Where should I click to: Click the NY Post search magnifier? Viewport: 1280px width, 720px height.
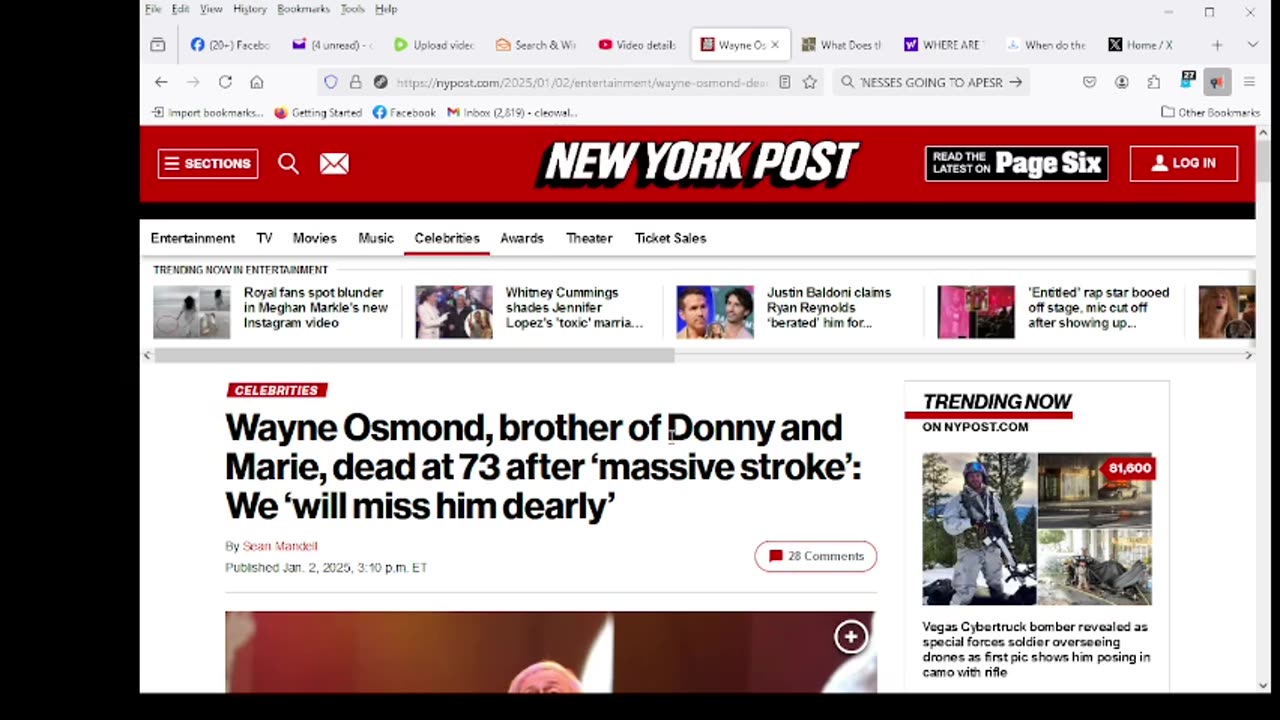pos(288,163)
